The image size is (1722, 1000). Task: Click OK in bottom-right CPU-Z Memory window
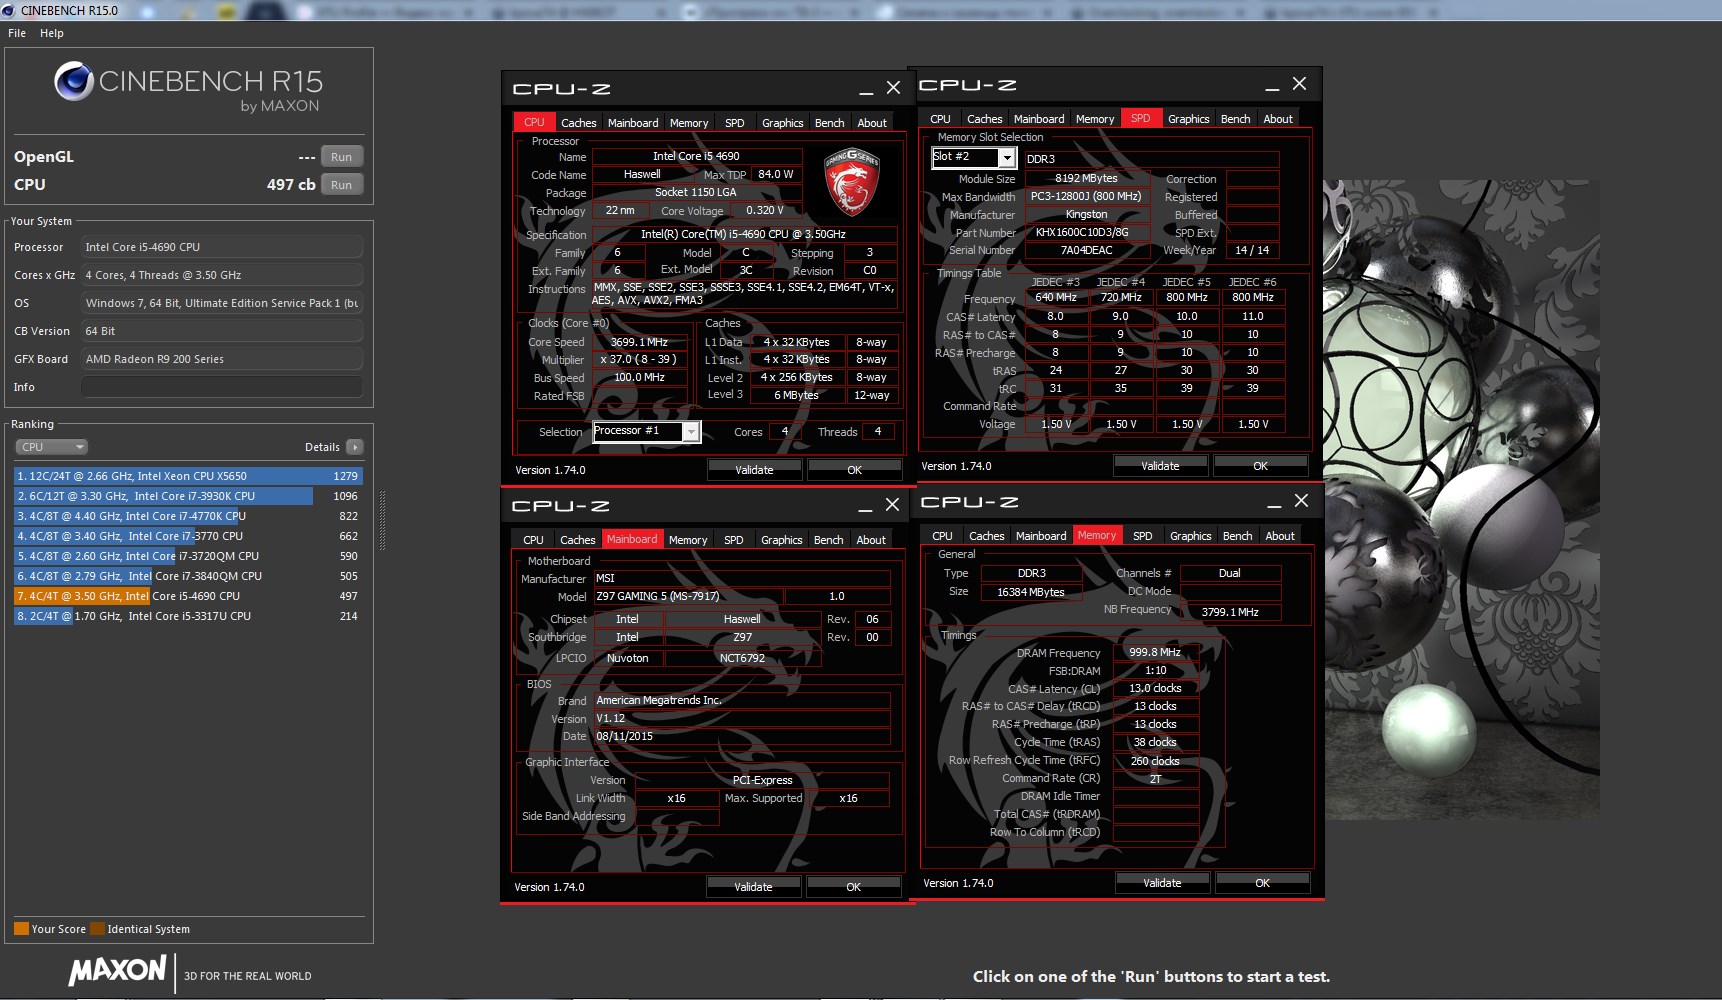pyautogui.click(x=1262, y=883)
